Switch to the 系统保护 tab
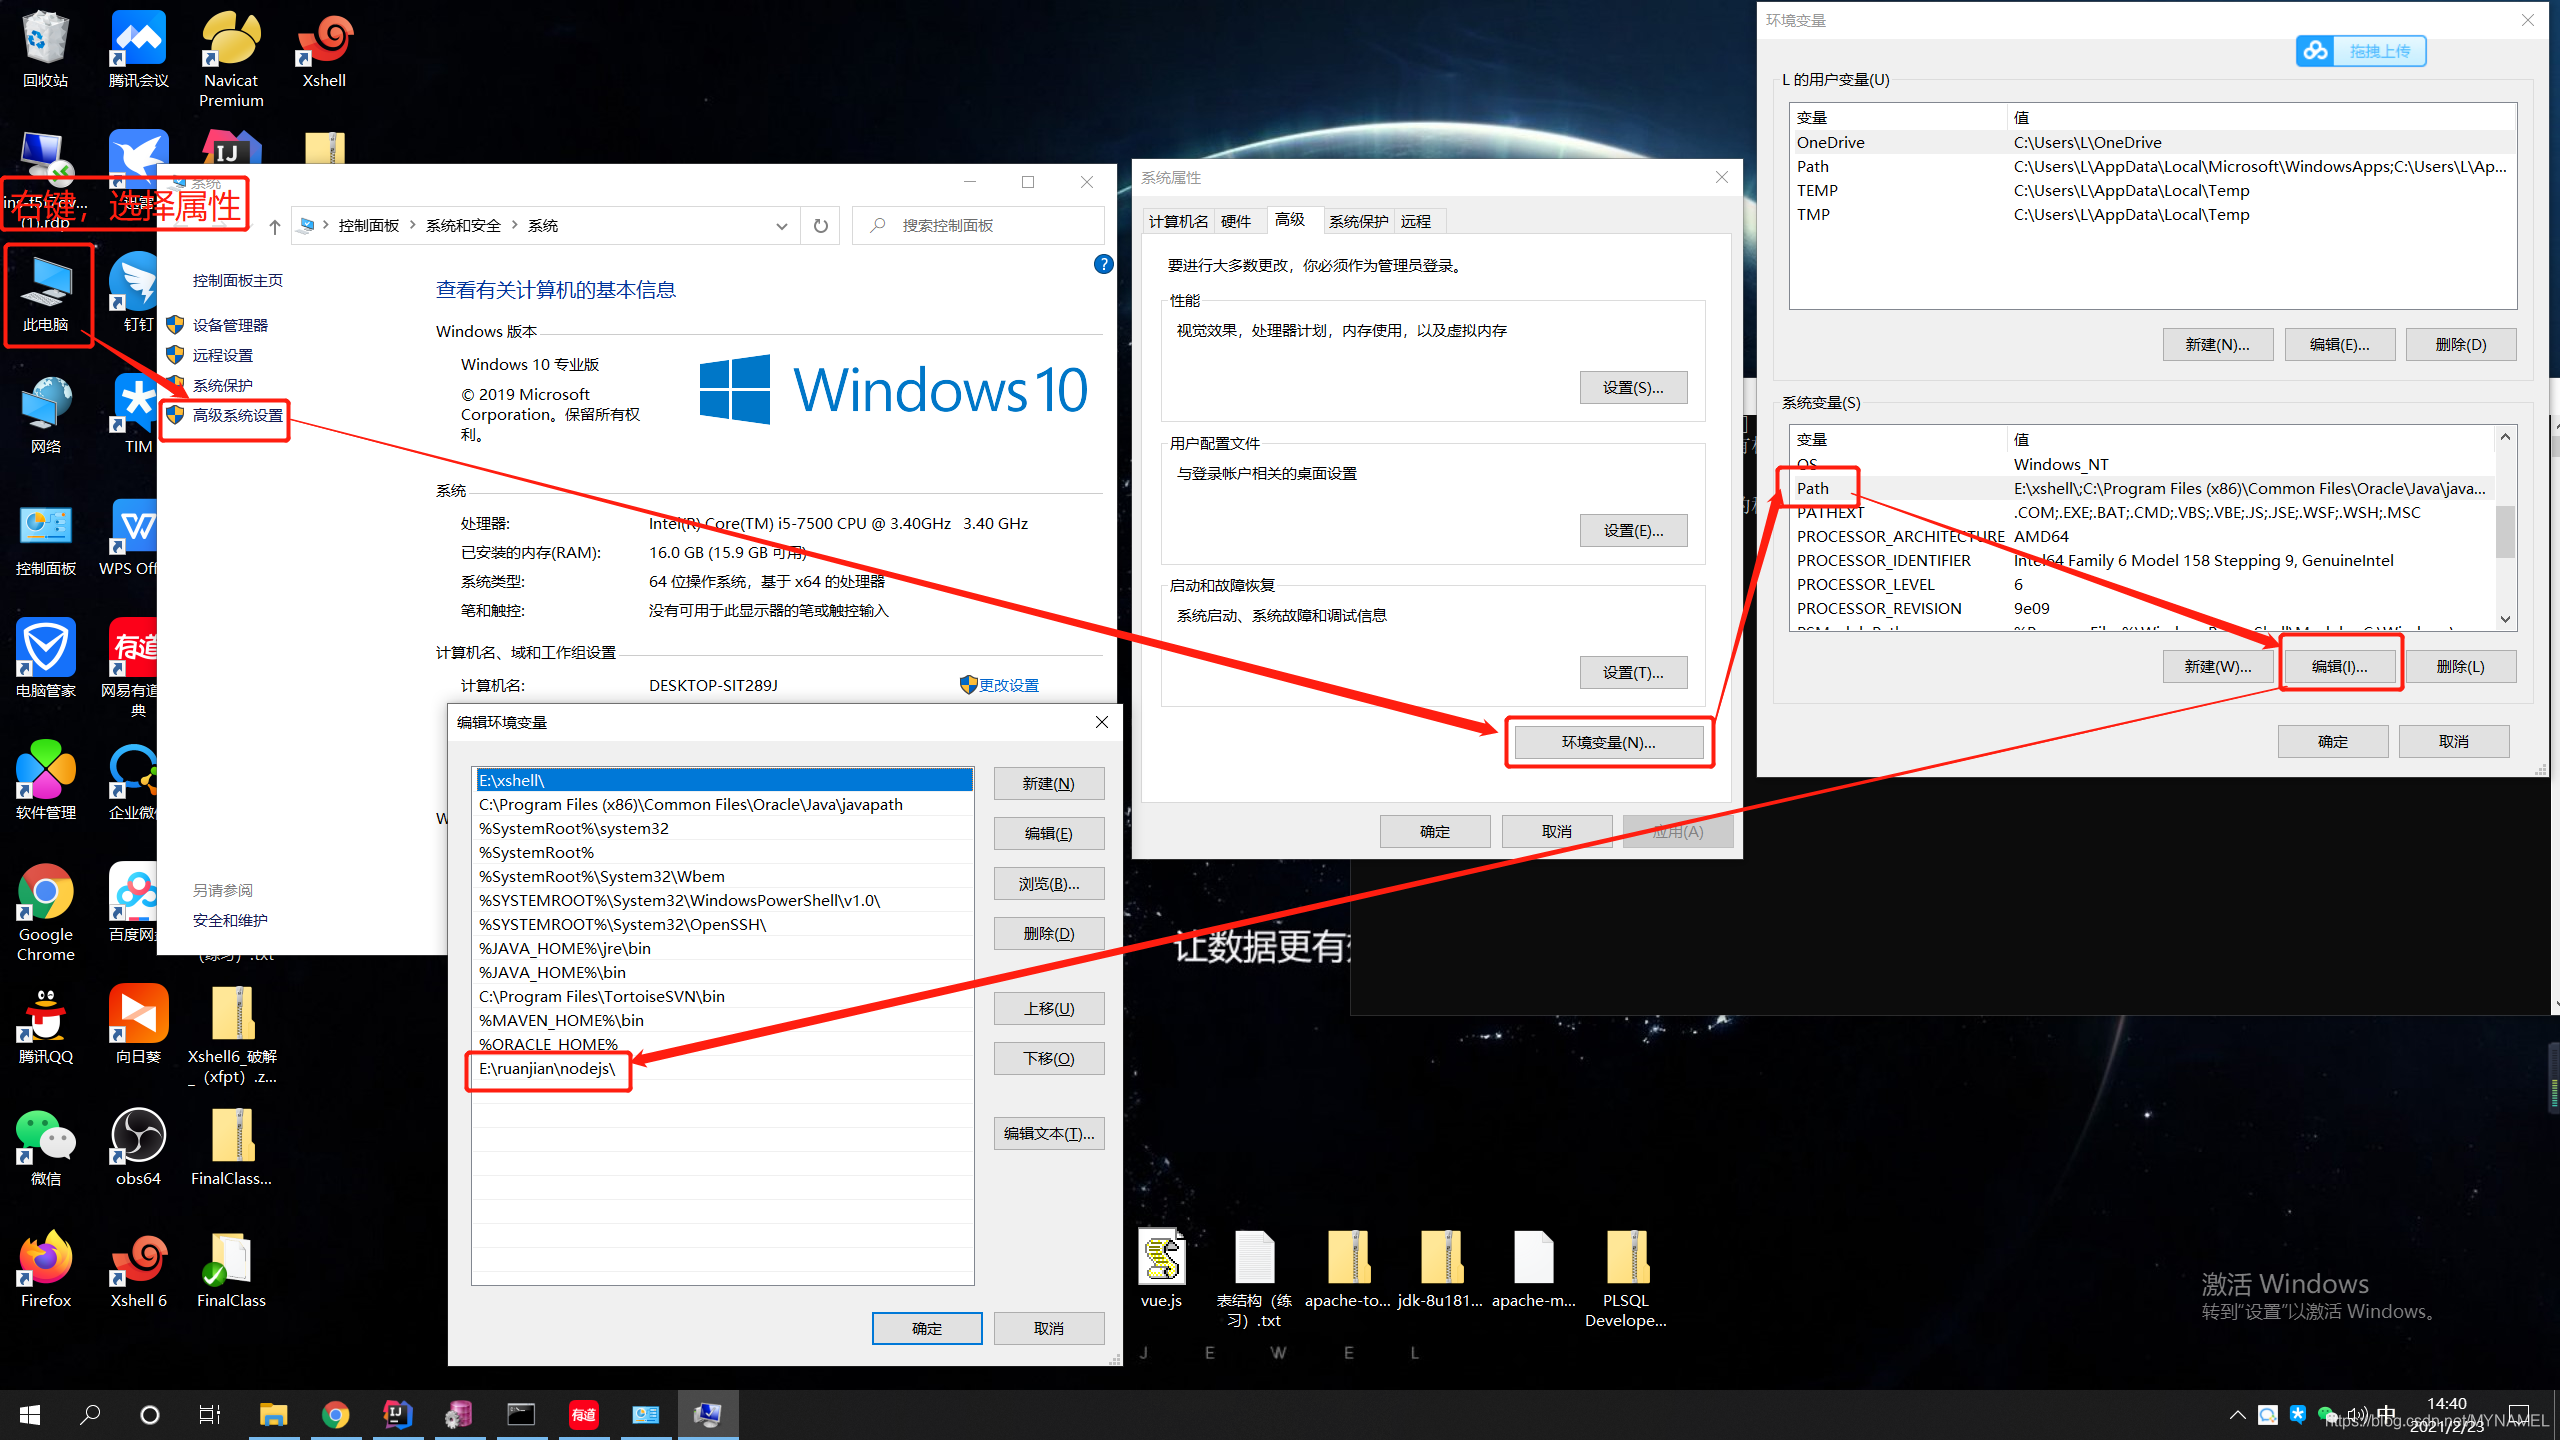 click(x=1358, y=221)
